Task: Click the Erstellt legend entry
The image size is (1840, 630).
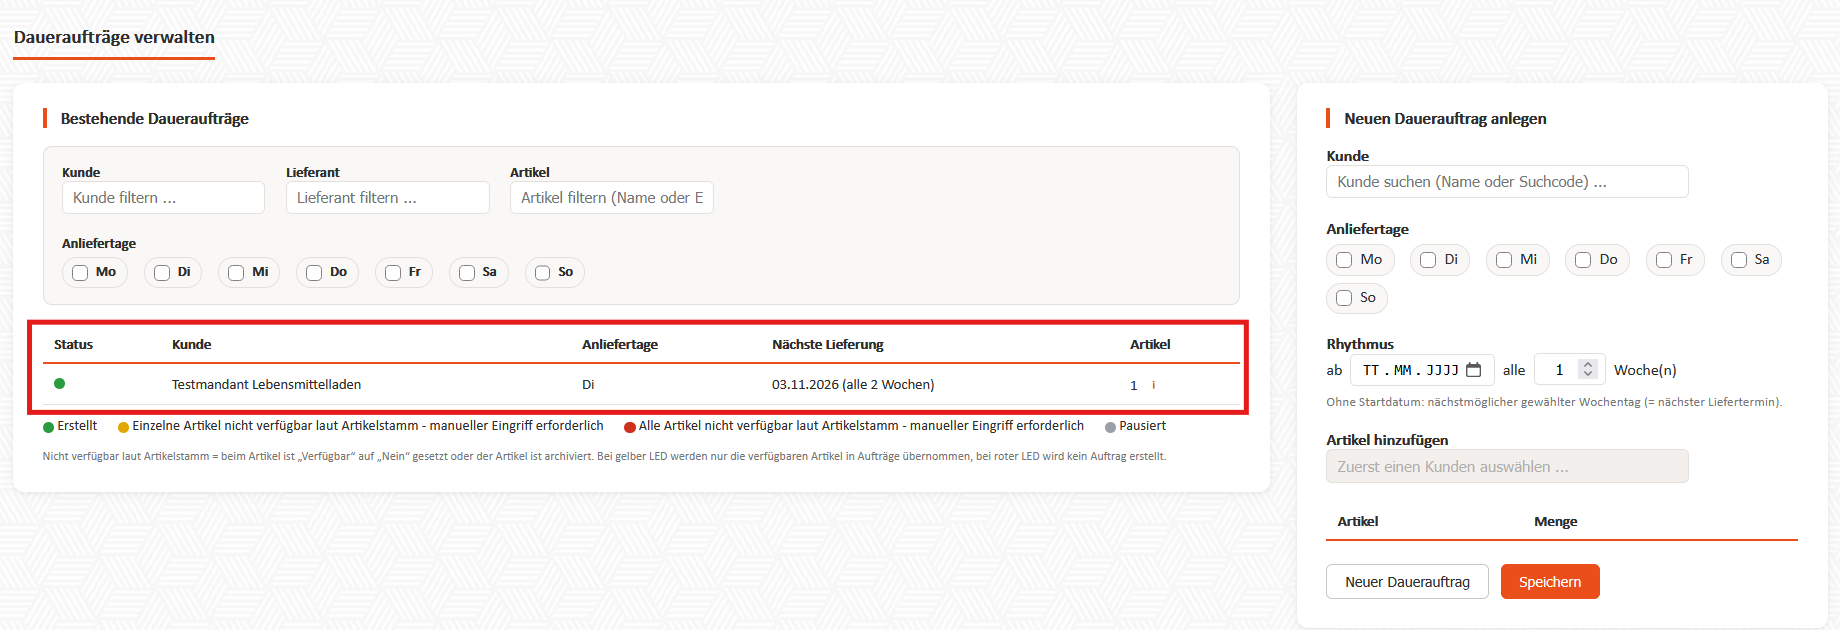Action: 70,426
